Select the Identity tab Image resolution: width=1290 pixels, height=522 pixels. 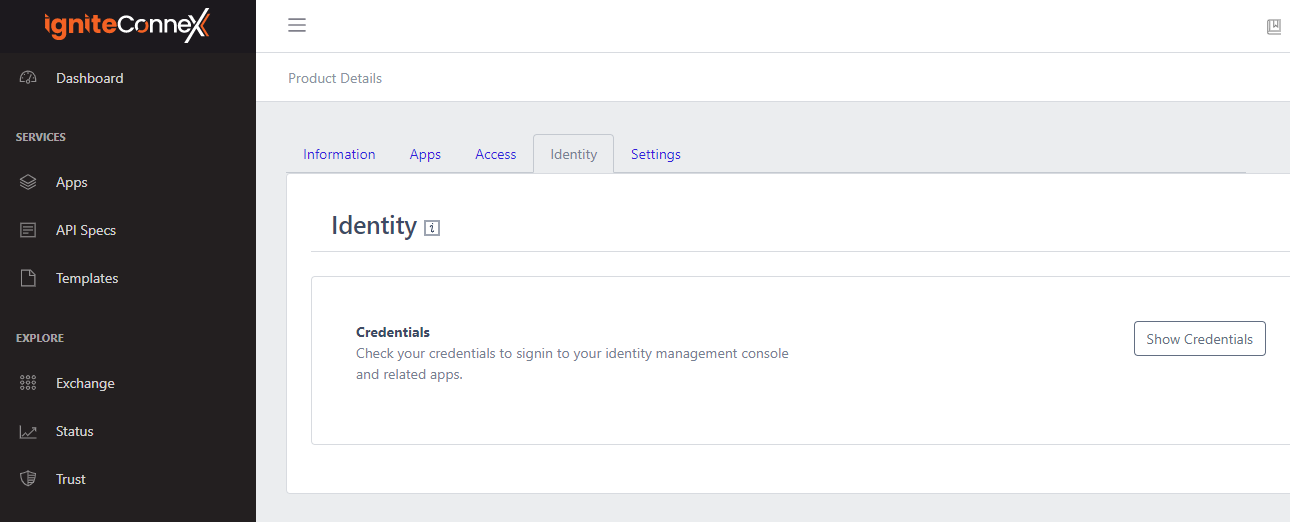coord(573,155)
